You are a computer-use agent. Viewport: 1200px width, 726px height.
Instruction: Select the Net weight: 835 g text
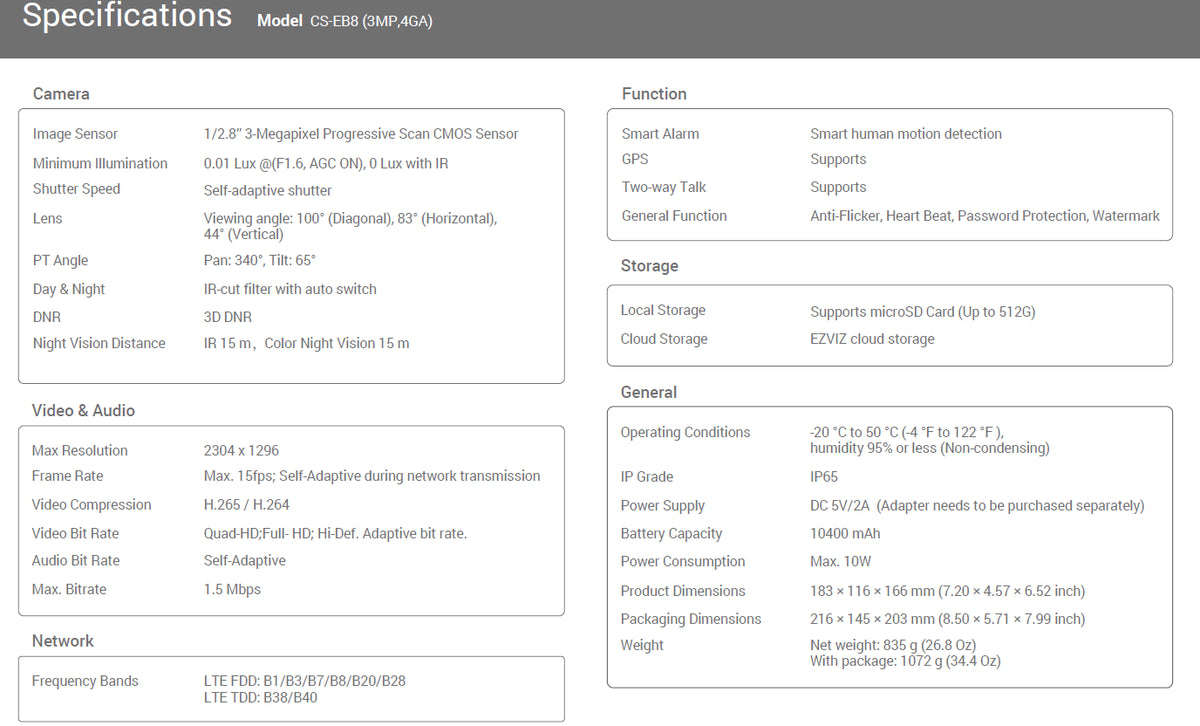(893, 646)
